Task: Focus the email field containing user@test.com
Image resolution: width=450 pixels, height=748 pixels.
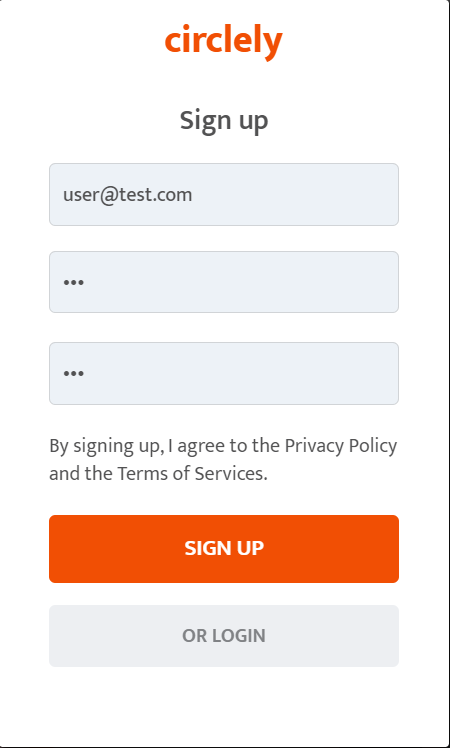Action: (224, 195)
